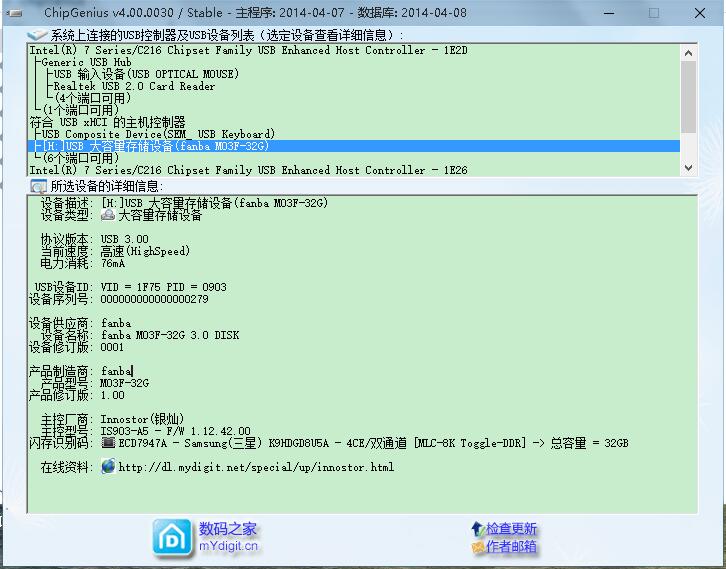This screenshot has height=569, width=726.
Task: Close the ChipGenius window
Action: coord(700,13)
